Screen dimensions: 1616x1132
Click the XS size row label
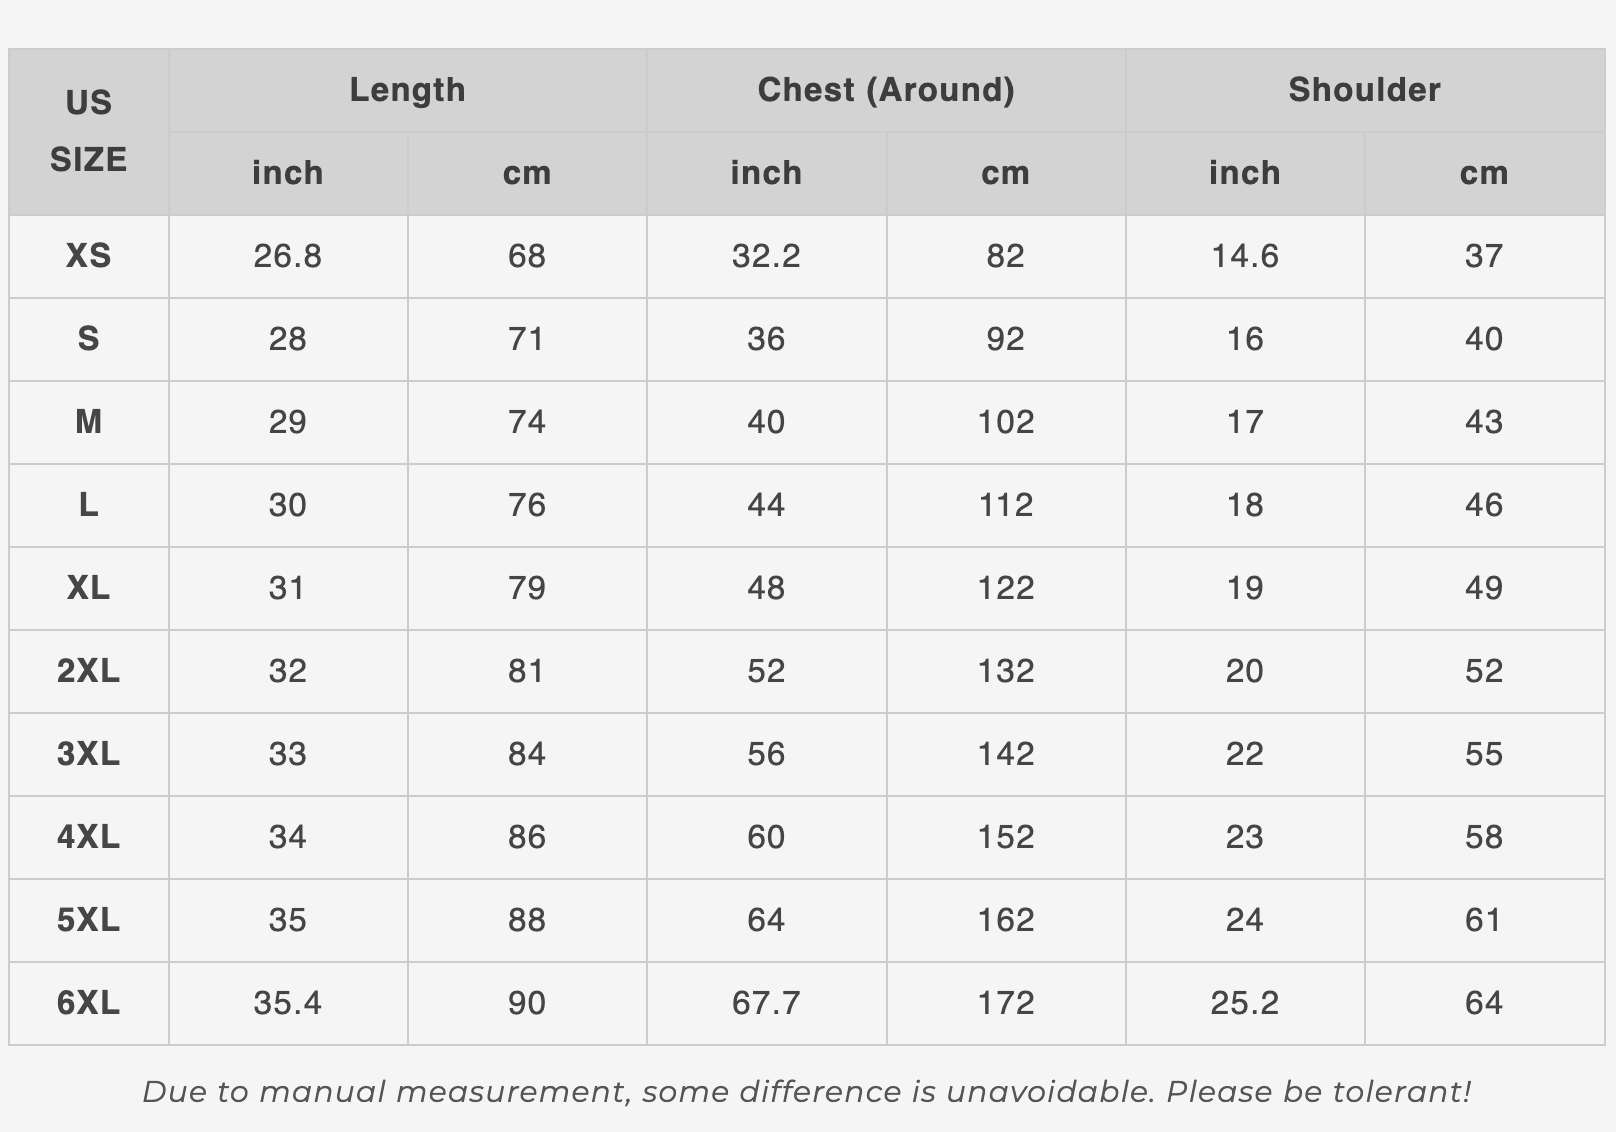pos(88,256)
